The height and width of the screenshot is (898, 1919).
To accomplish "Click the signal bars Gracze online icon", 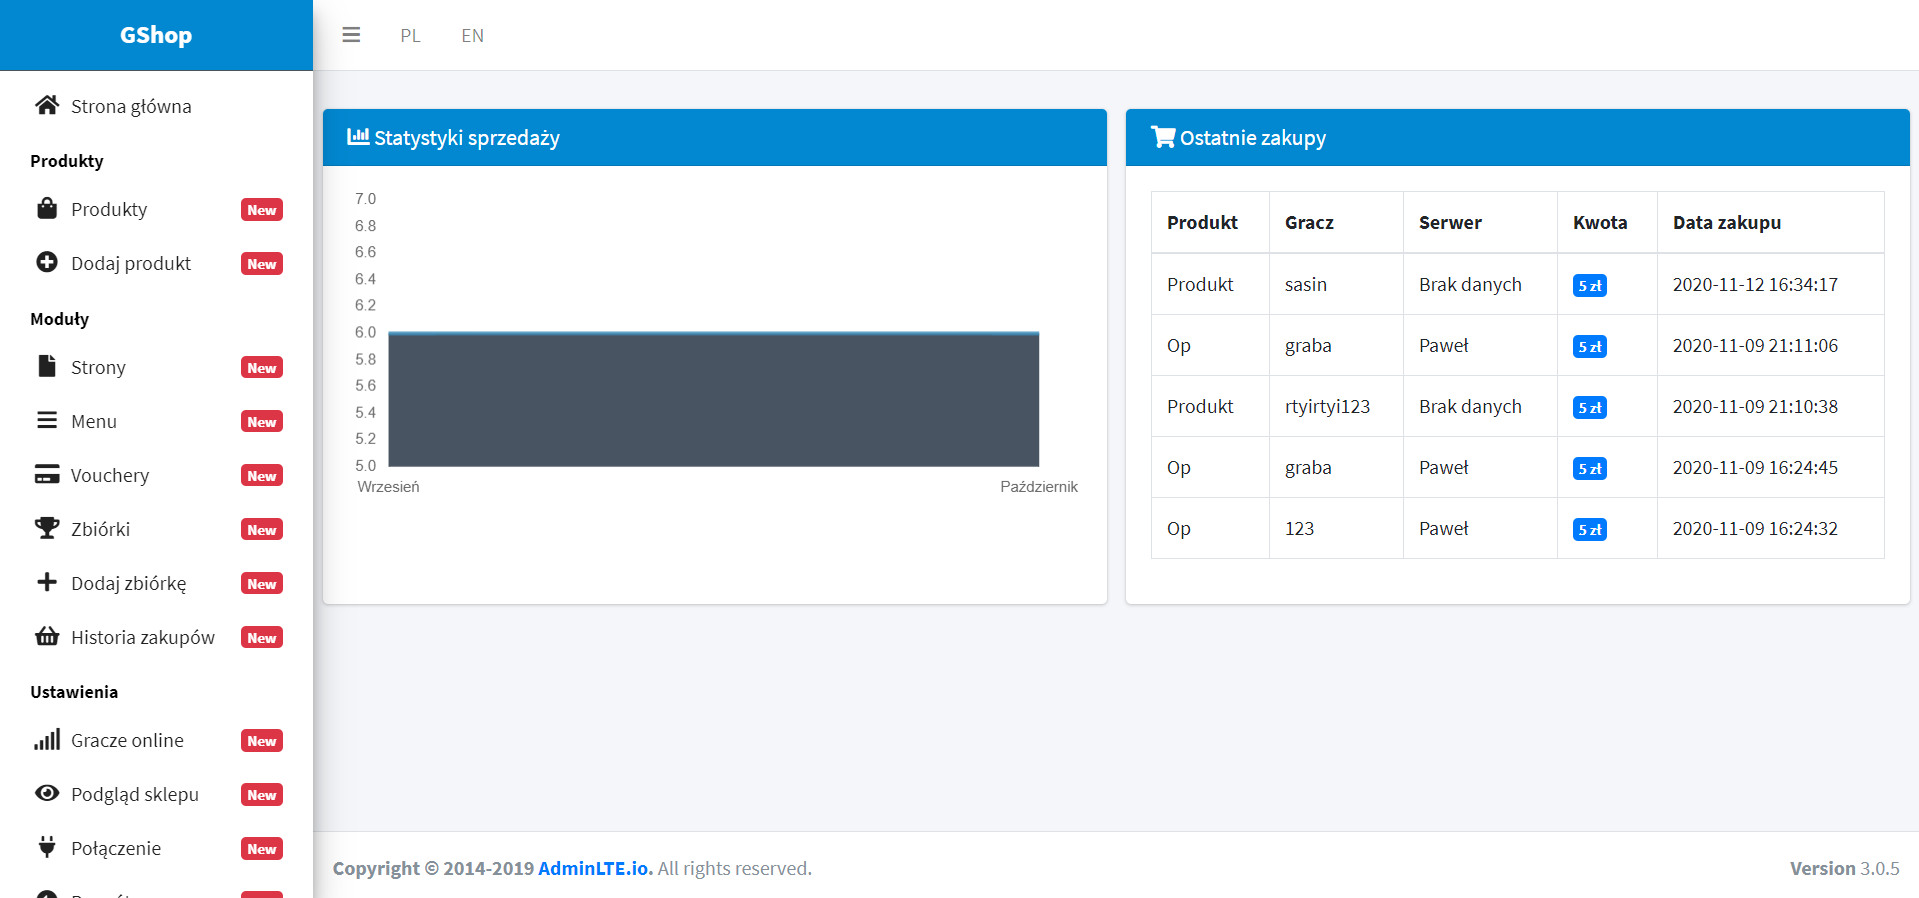I will (47, 739).
